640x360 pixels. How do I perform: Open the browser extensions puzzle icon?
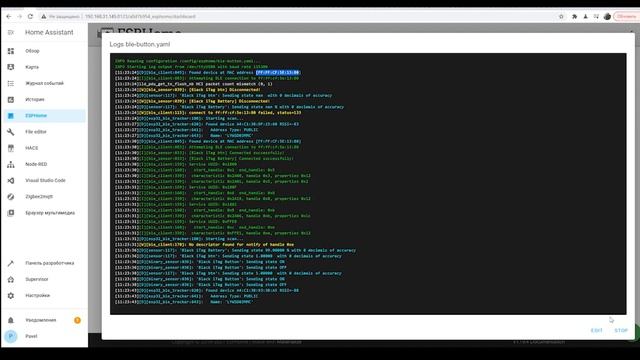[x=574, y=16]
